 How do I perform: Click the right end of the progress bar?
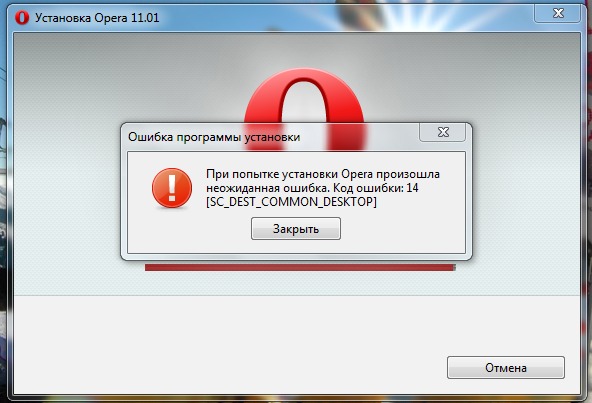click(x=453, y=267)
